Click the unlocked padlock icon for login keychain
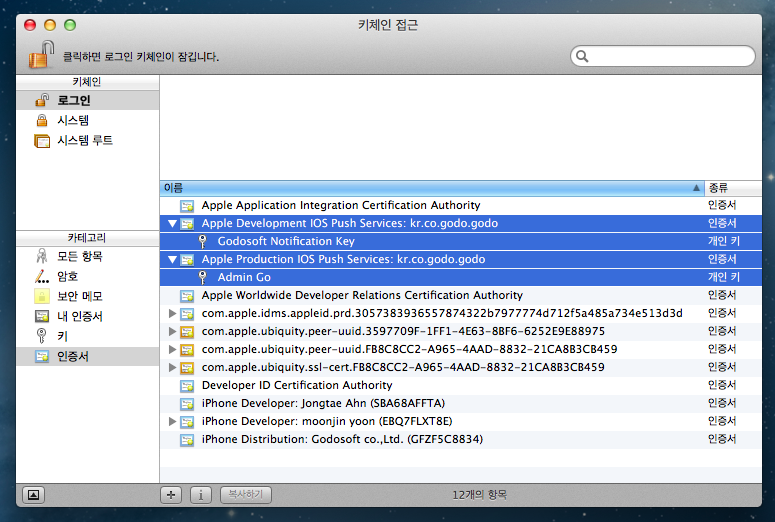The height and width of the screenshot is (522, 775). (41, 54)
